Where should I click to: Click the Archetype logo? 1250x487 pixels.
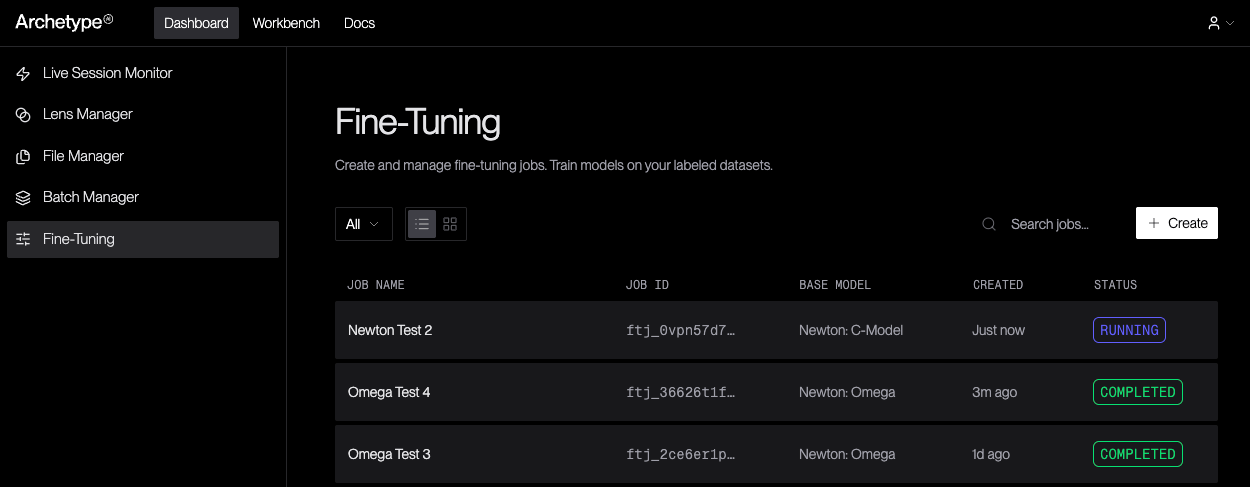pos(64,22)
